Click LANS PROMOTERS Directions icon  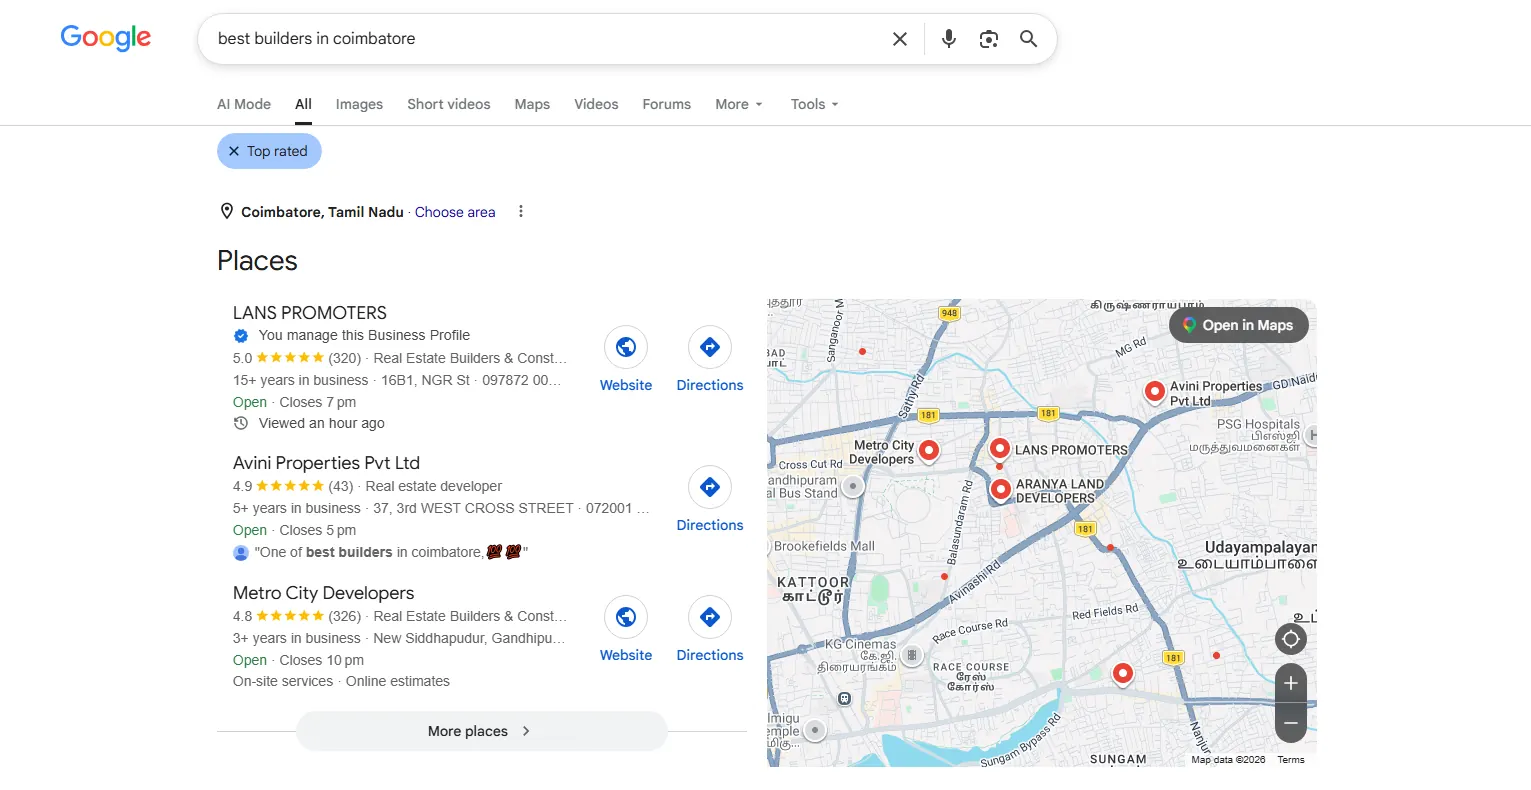(x=710, y=347)
